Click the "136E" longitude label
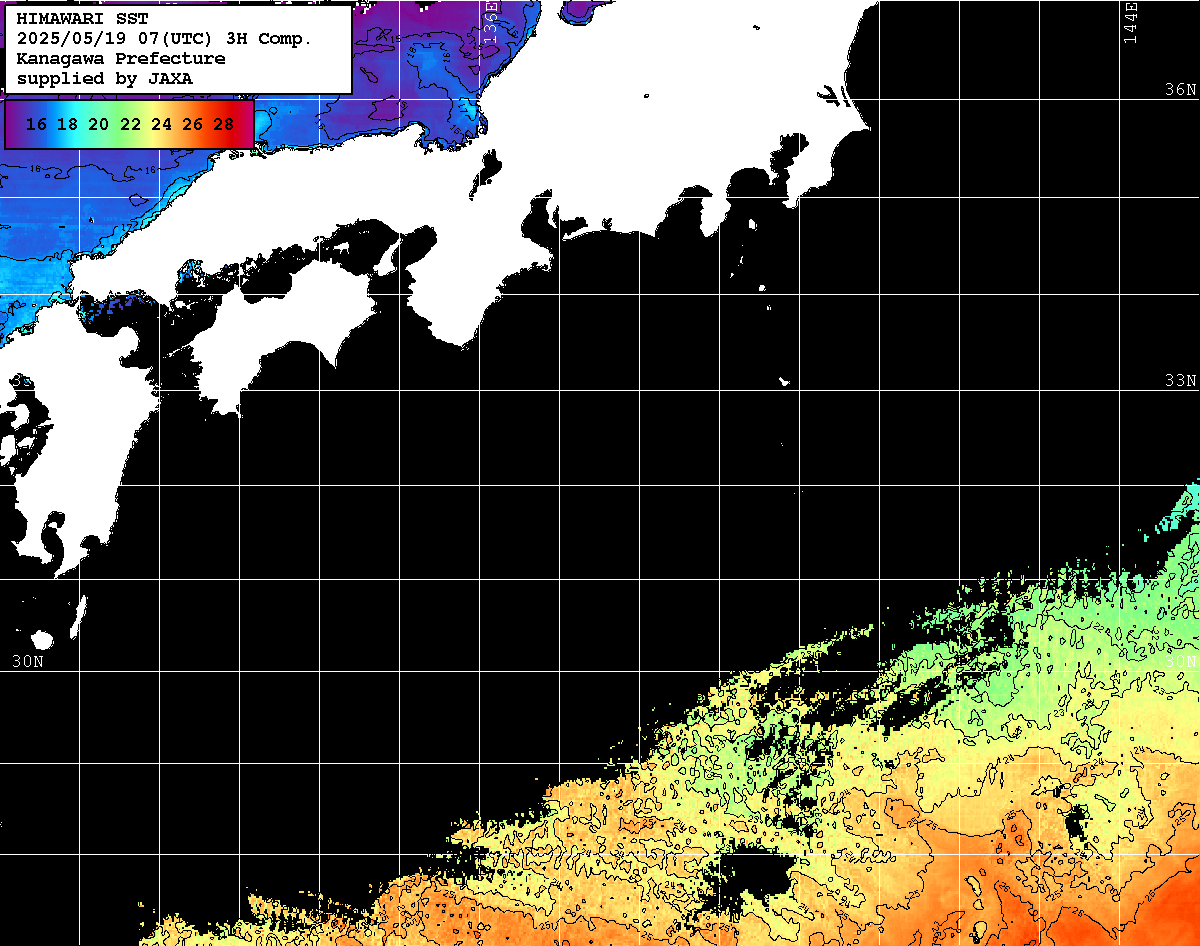This screenshot has height=946, width=1200. tap(491, 22)
